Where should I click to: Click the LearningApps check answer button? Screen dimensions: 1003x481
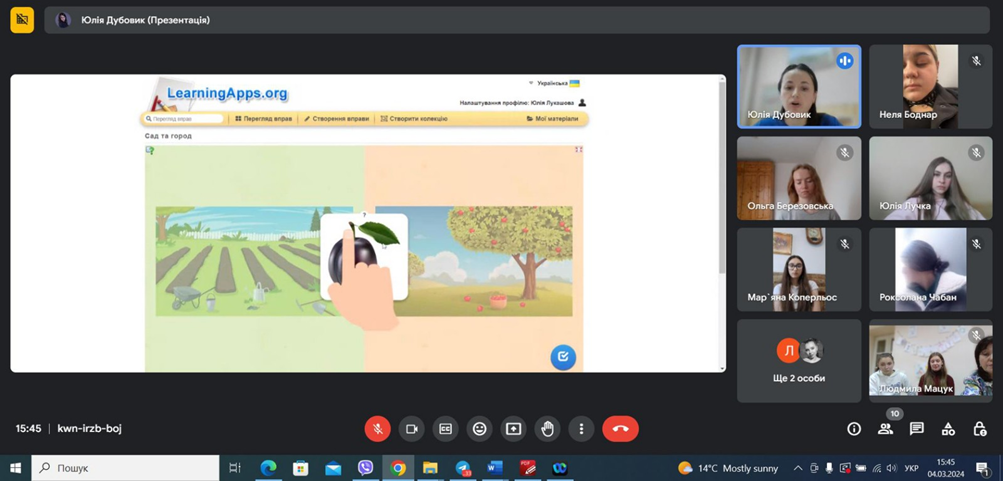click(x=563, y=357)
